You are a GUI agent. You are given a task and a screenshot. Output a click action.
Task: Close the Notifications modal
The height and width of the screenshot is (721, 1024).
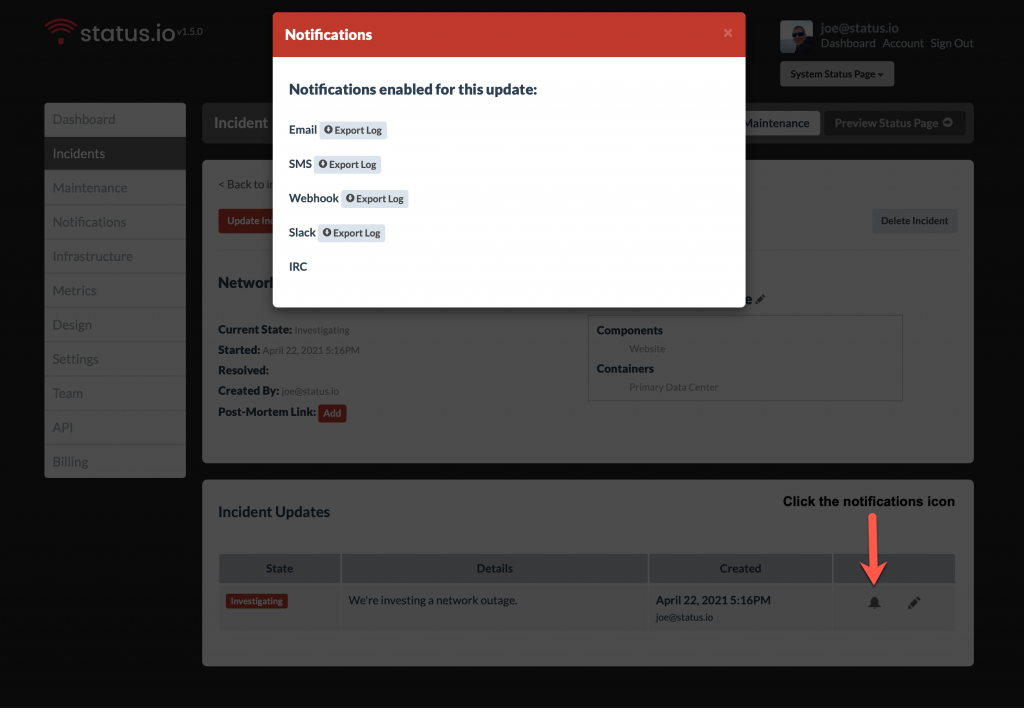[728, 32]
